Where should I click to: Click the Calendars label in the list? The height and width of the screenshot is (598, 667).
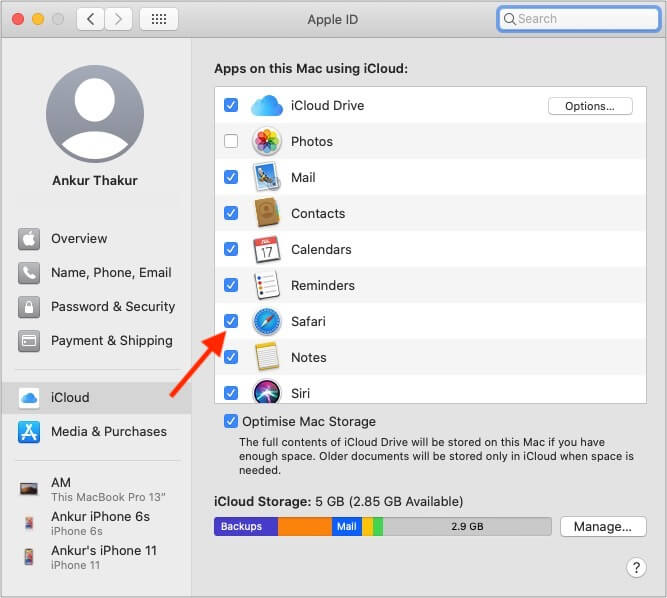tap(321, 249)
